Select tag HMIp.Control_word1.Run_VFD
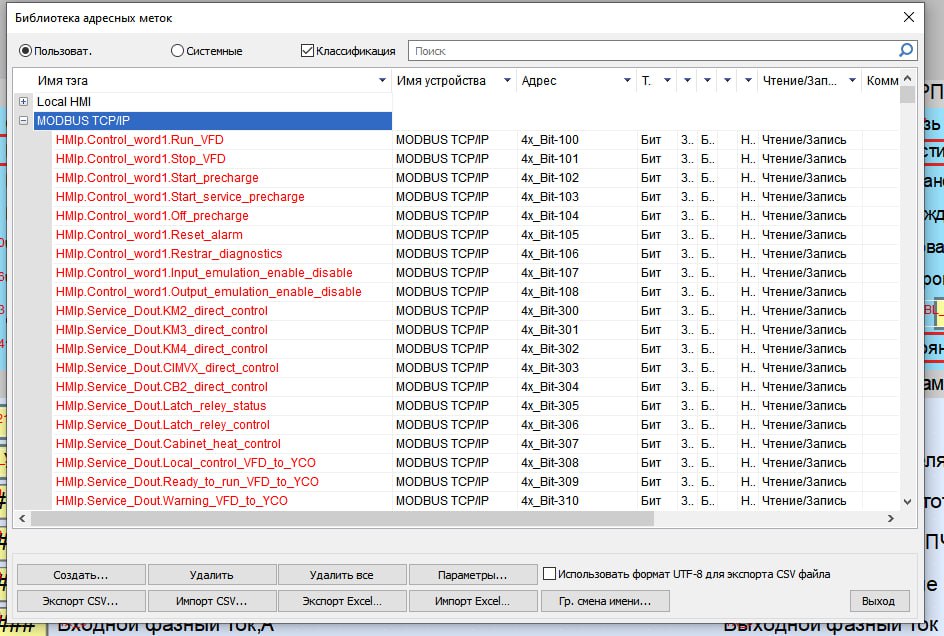Image resolution: width=944 pixels, height=636 pixels. [x=140, y=140]
